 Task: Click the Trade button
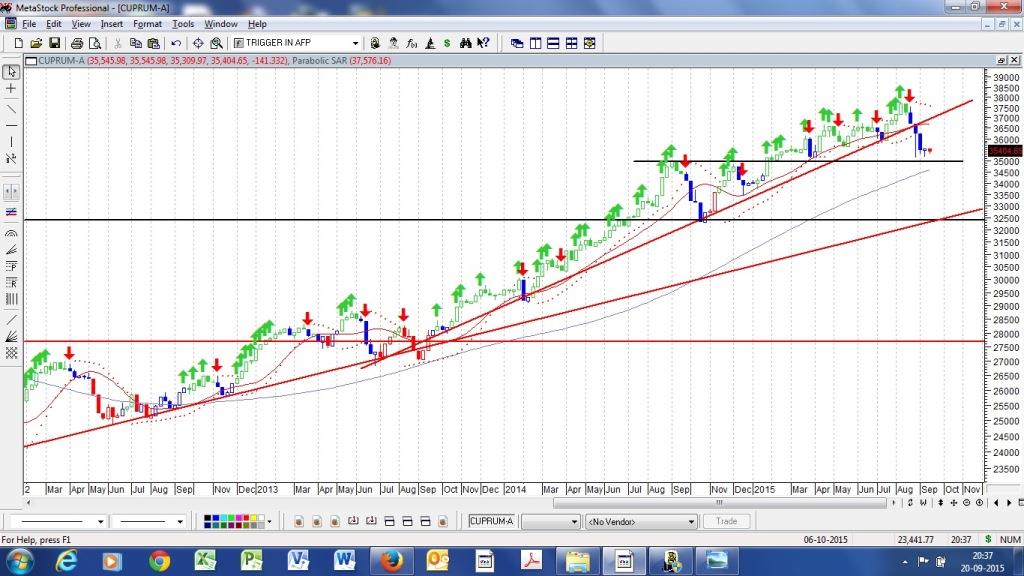click(726, 521)
